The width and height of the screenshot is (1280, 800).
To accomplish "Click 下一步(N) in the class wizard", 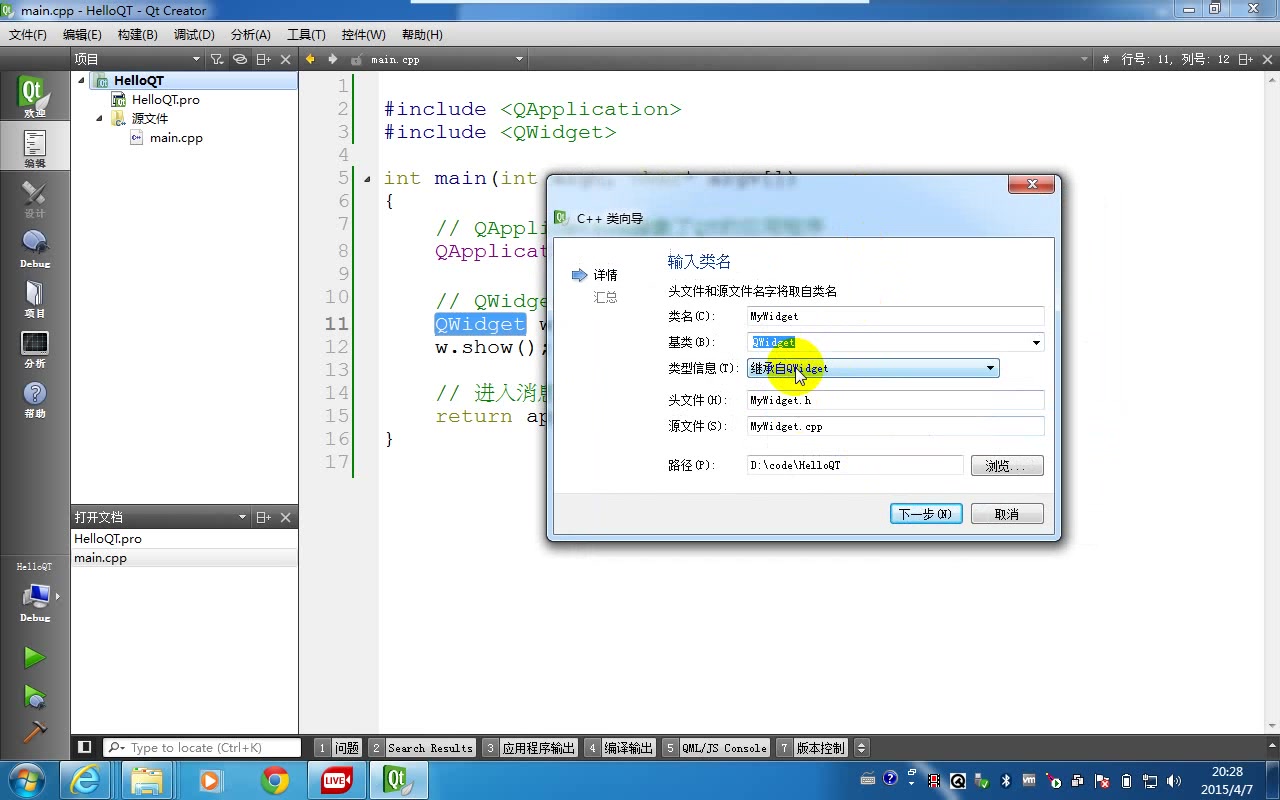I will tap(926, 514).
